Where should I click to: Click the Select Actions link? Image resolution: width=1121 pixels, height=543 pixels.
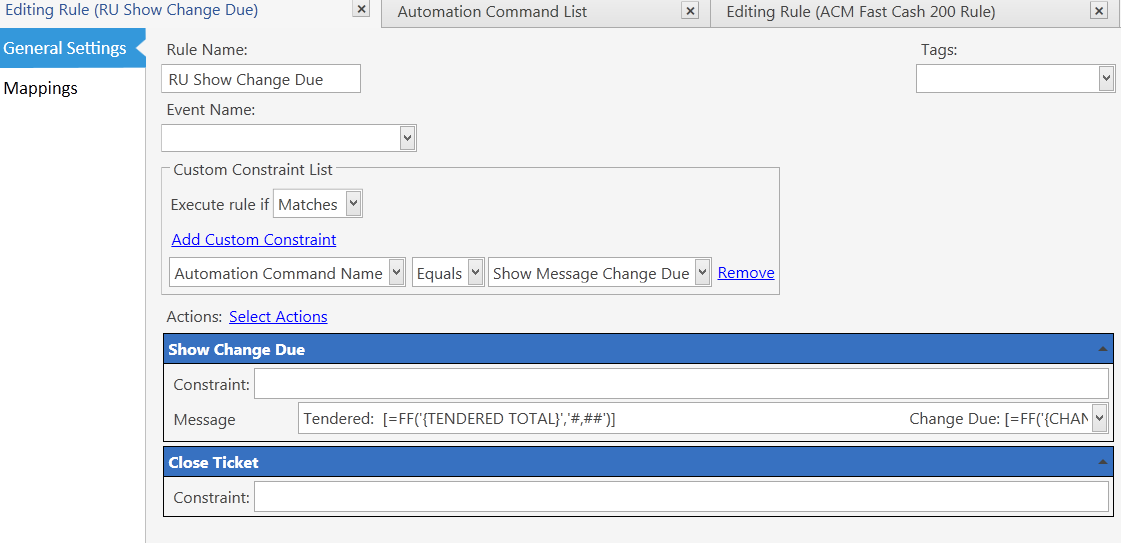point(278,316)
